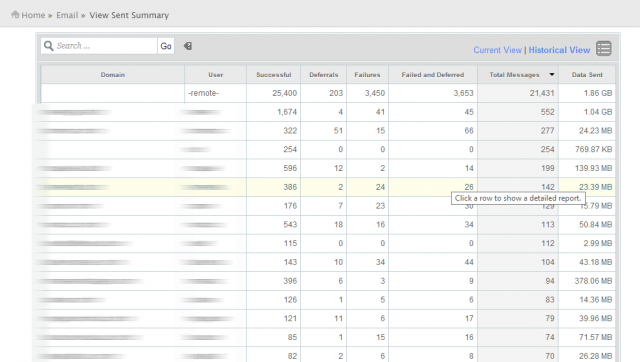Click the 769.87 KB data sent cell
Viewport: 640px width, 362px height.
coord(587,149)
